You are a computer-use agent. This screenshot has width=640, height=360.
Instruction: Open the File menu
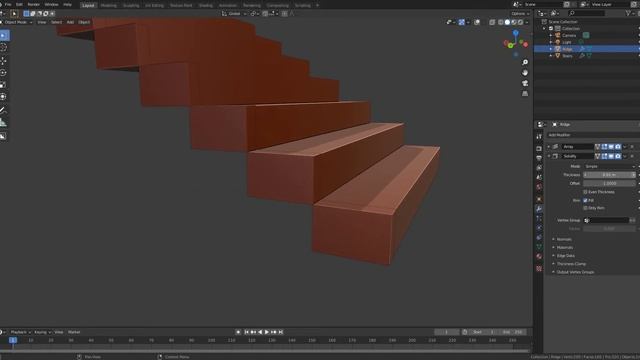8,4
